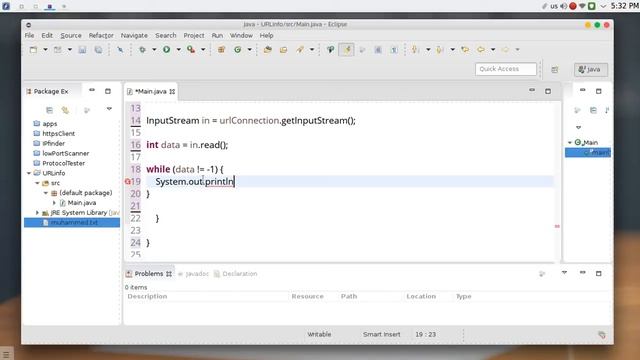The image size is (640, 360).
Task: Select the ProtocolTester project
Action: click(63, 163)
